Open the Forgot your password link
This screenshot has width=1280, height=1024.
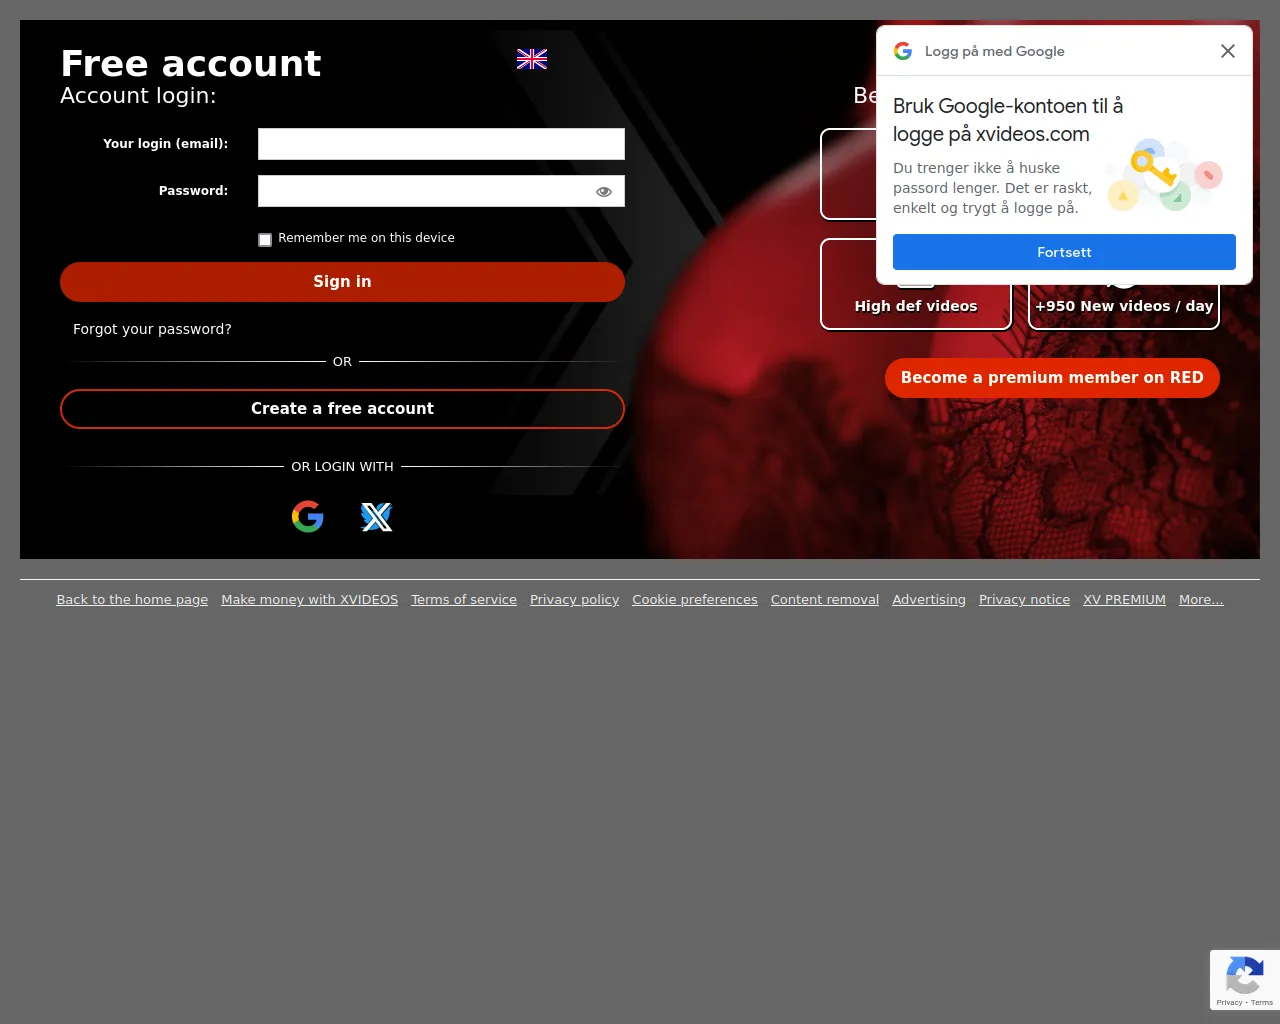click(152, 329)
